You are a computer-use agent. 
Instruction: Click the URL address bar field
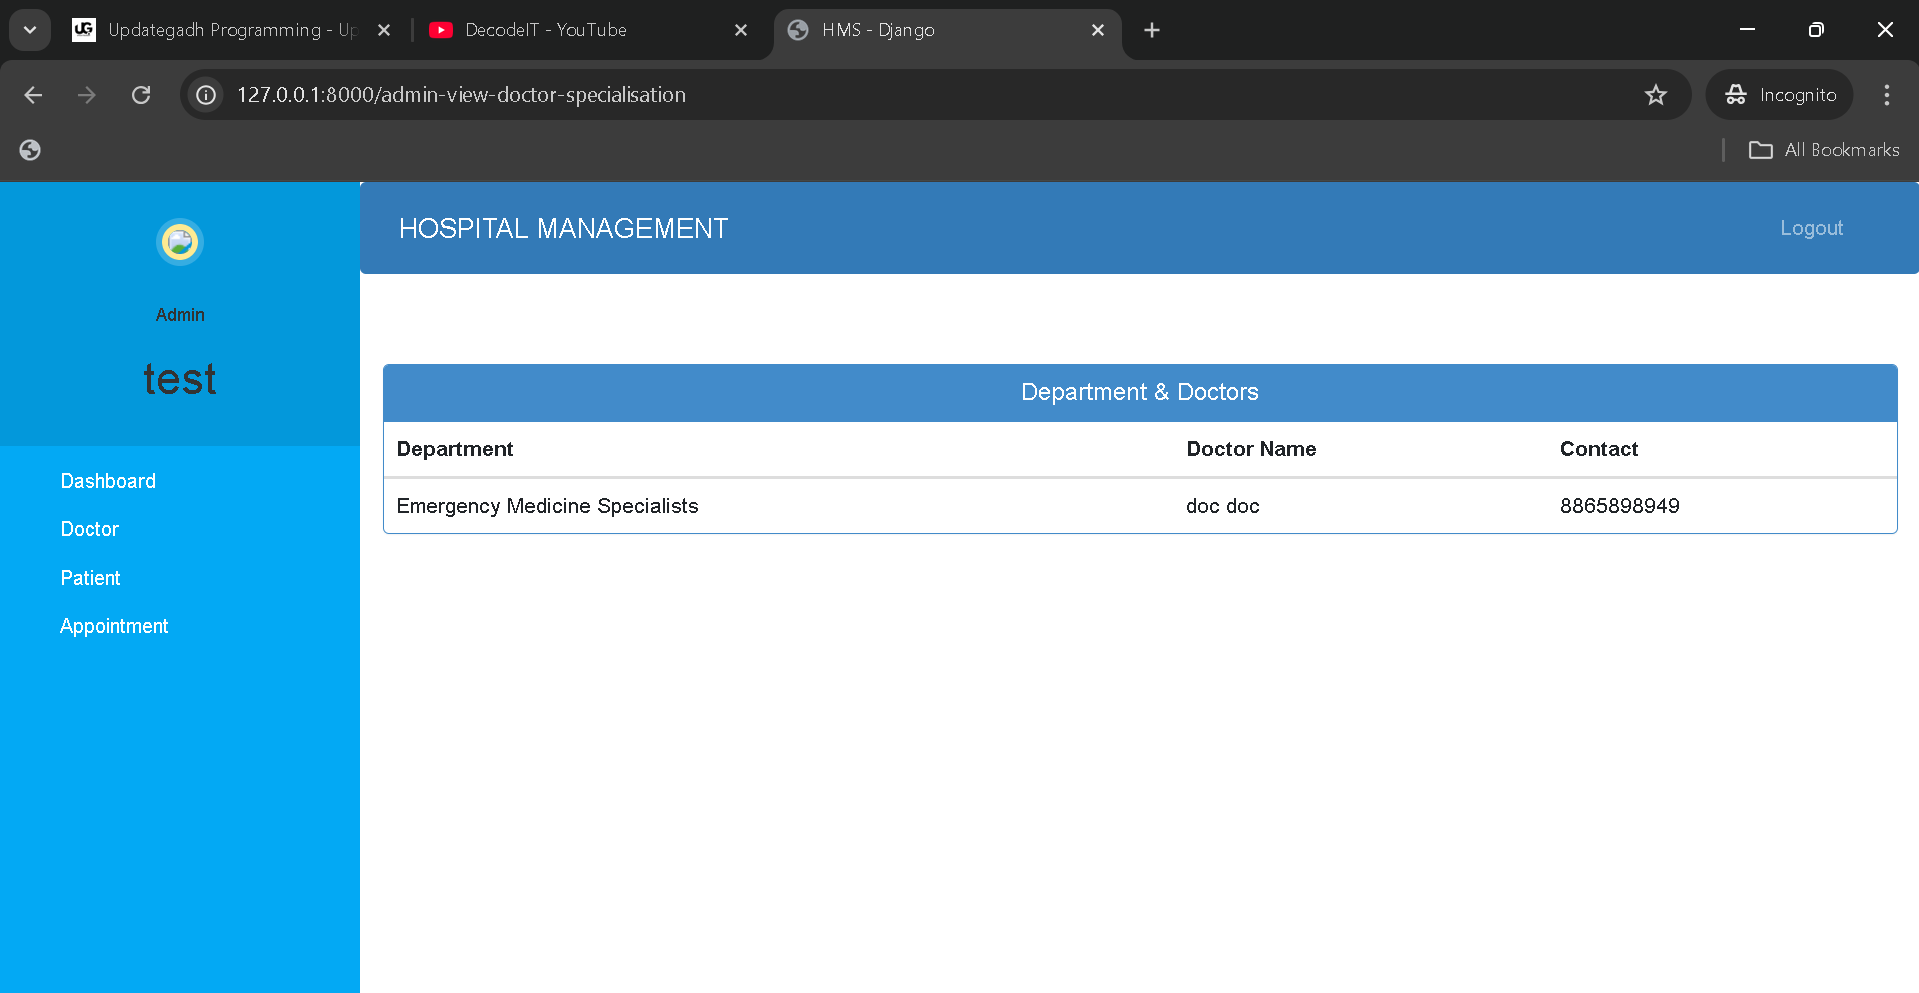[x=900, y=95]
